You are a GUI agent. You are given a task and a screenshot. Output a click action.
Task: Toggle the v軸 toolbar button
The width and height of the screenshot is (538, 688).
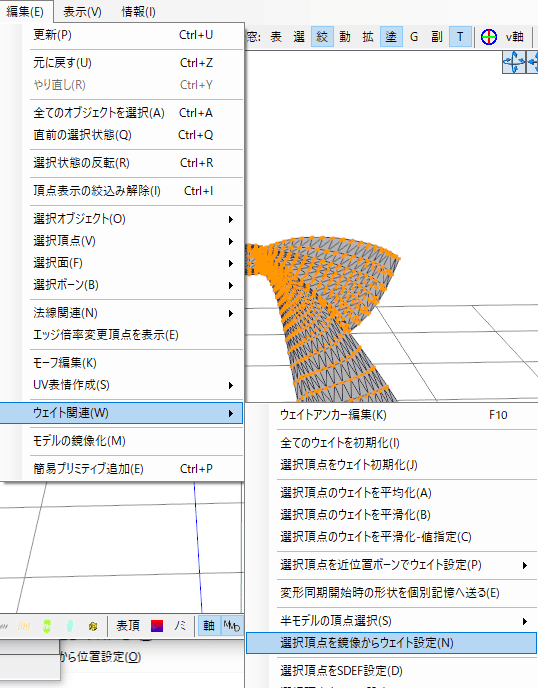(514, 37)
